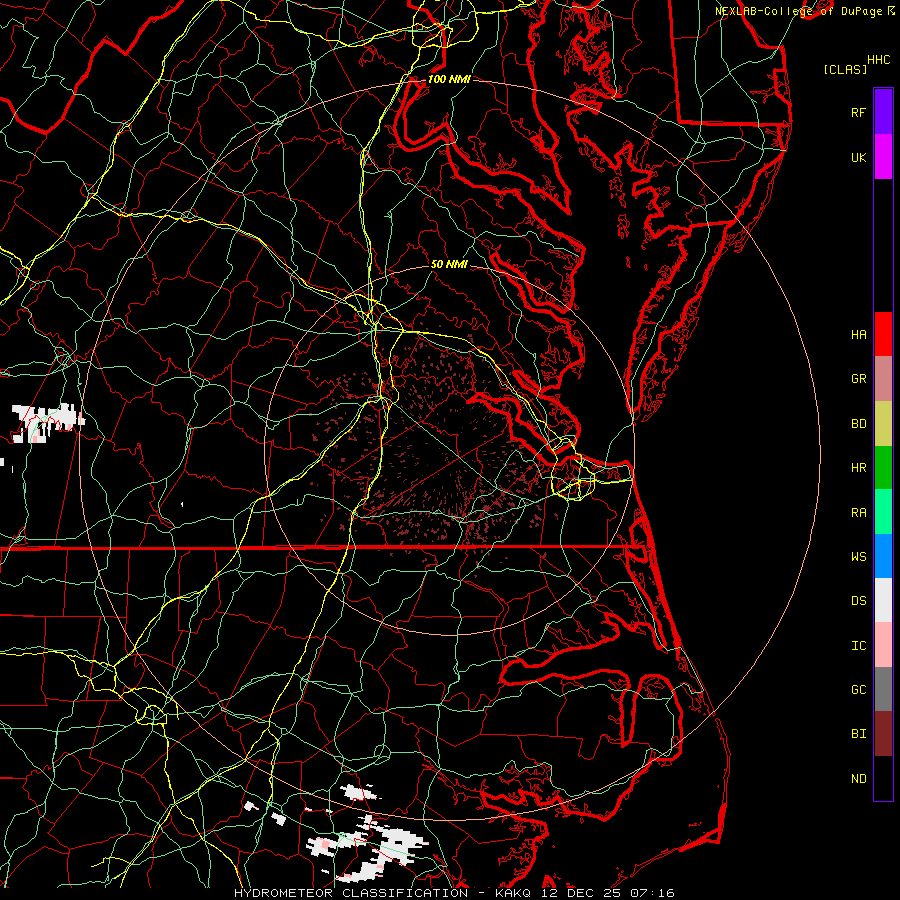Click the BI legend label
Viewport: 900px width, 900px height.
[x=858, y=734]
